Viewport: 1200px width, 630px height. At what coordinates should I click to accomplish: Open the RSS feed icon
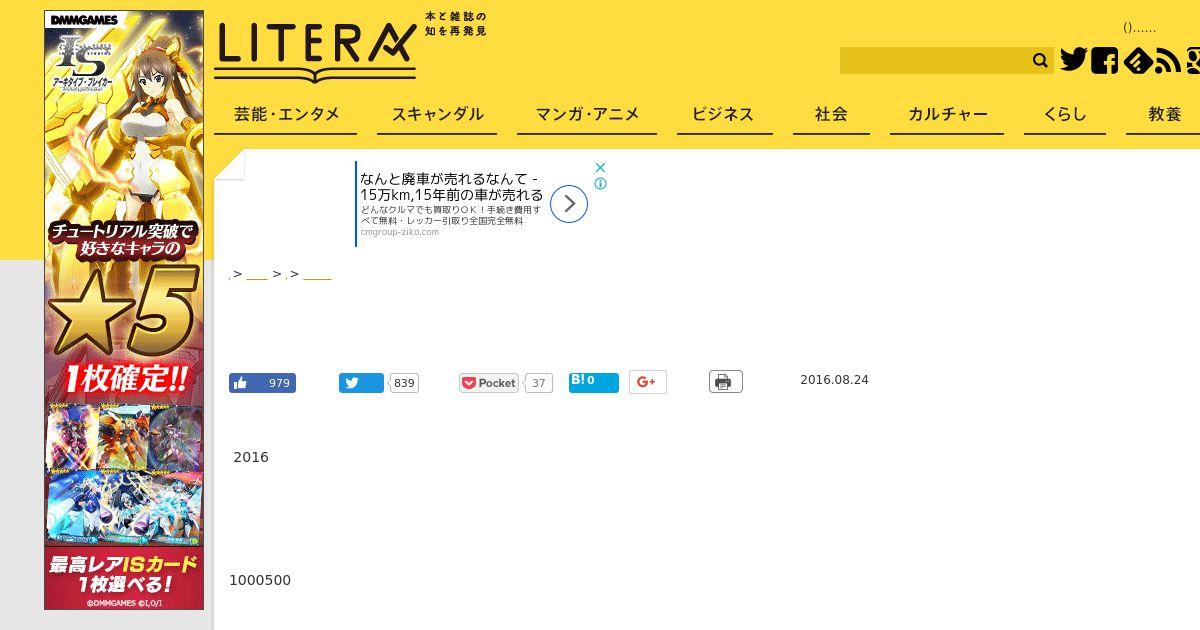[1168, 61]
